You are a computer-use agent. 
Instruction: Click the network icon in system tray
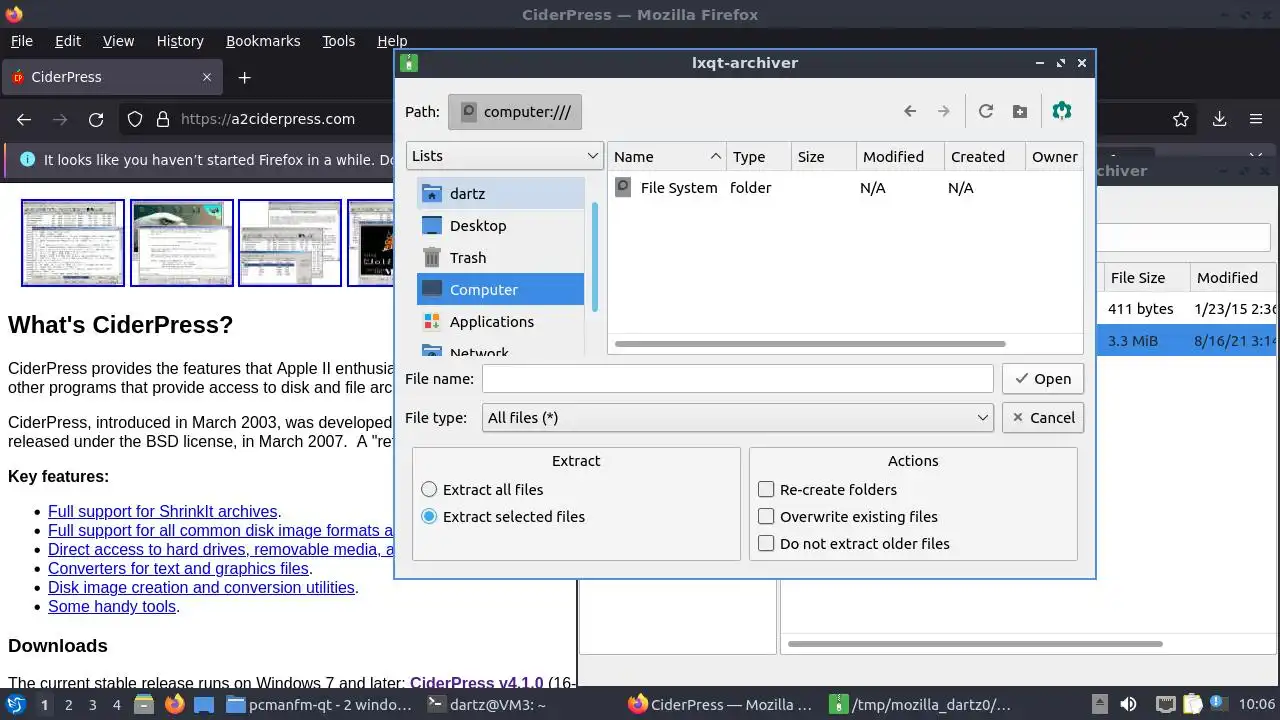coord(1165,705)
